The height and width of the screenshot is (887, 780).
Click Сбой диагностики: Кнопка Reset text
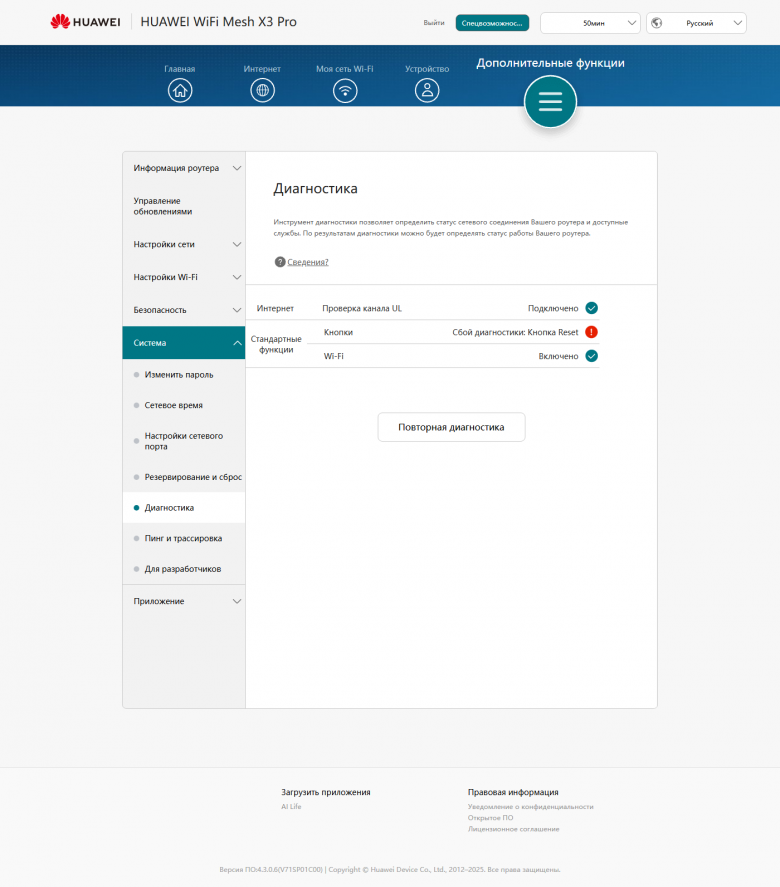pyautogui.click(x=515, y=332)
